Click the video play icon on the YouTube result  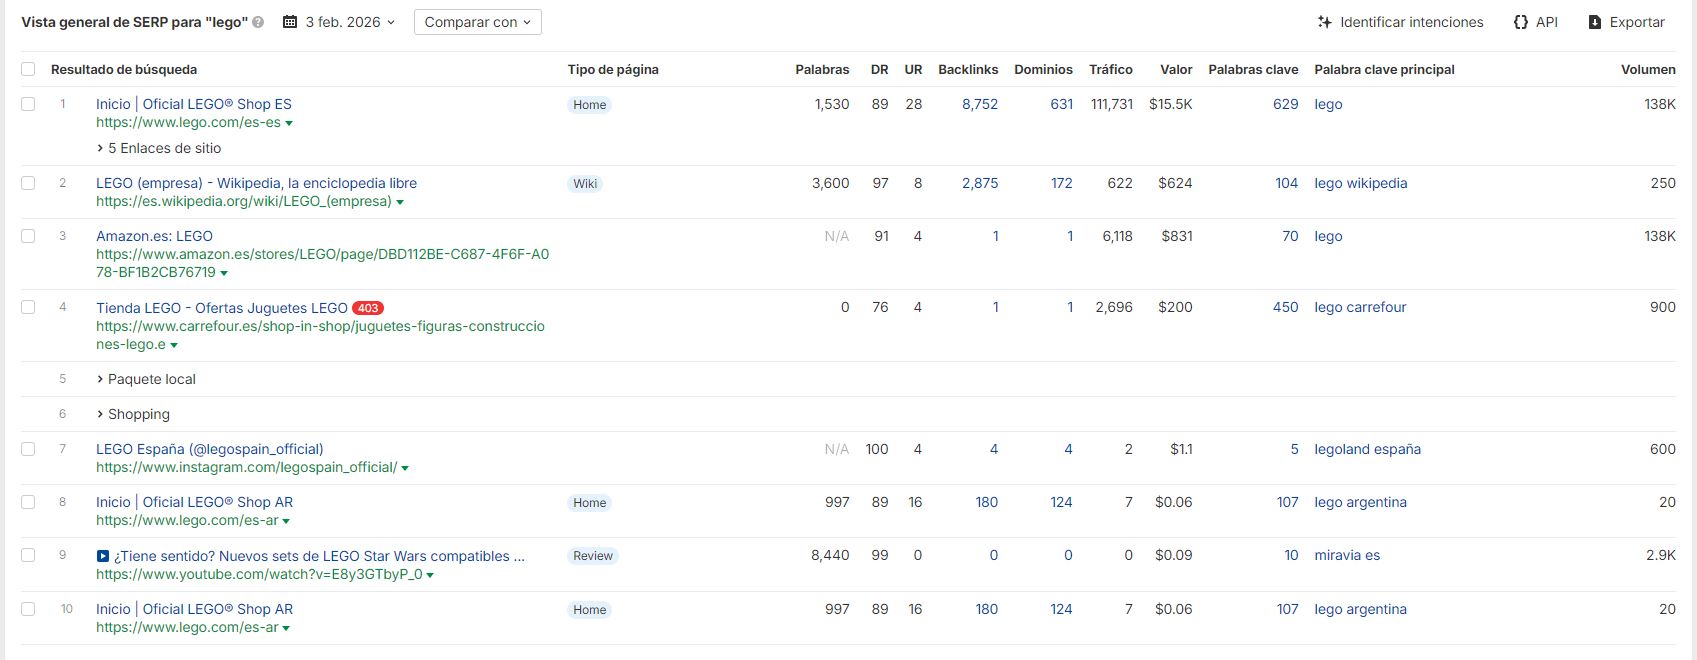pos(103,556)
